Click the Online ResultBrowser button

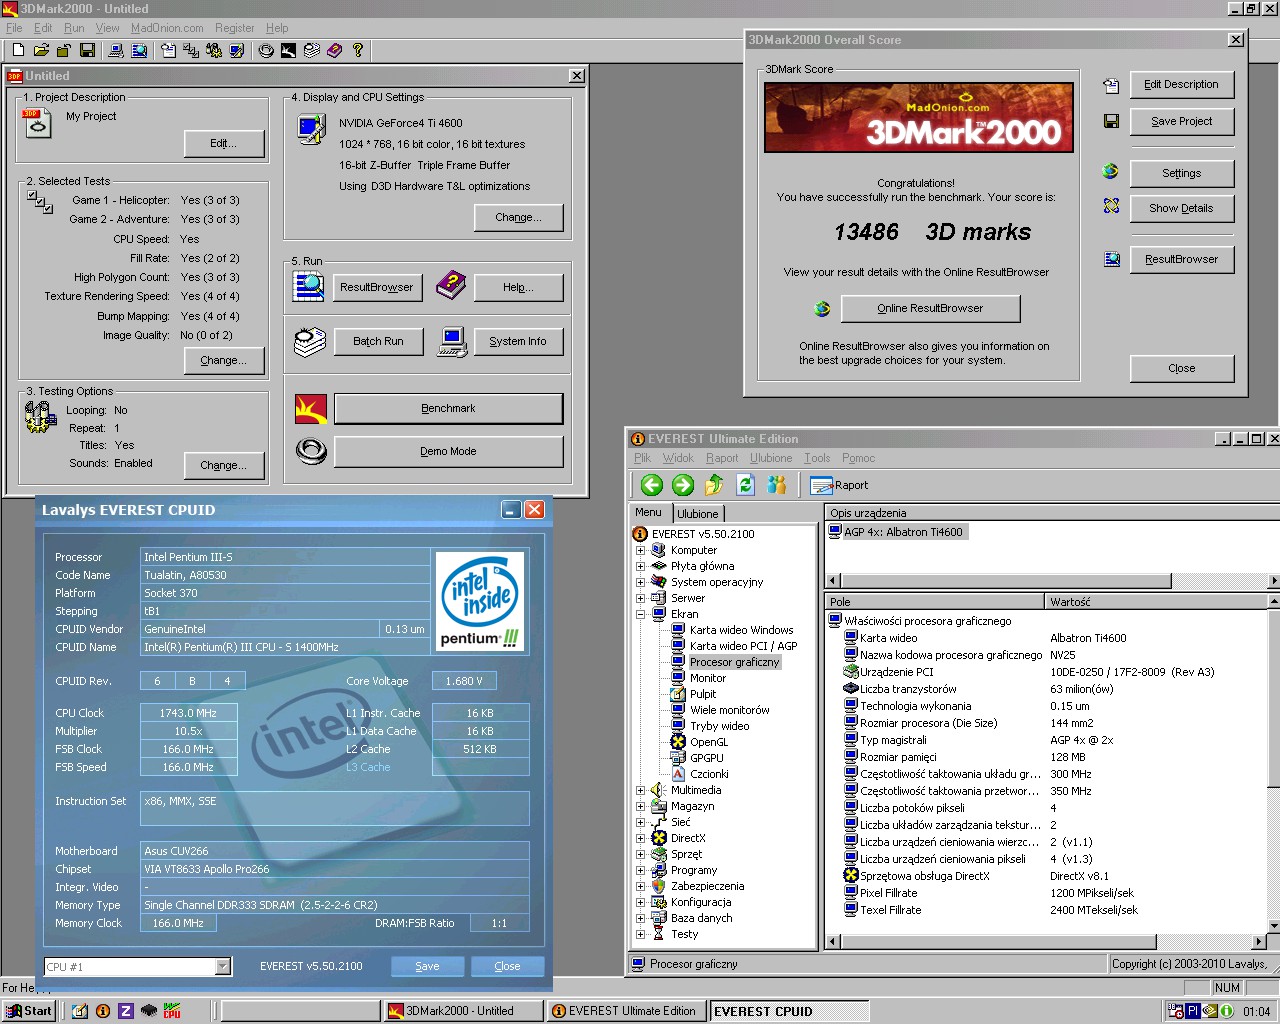point(930,308)
